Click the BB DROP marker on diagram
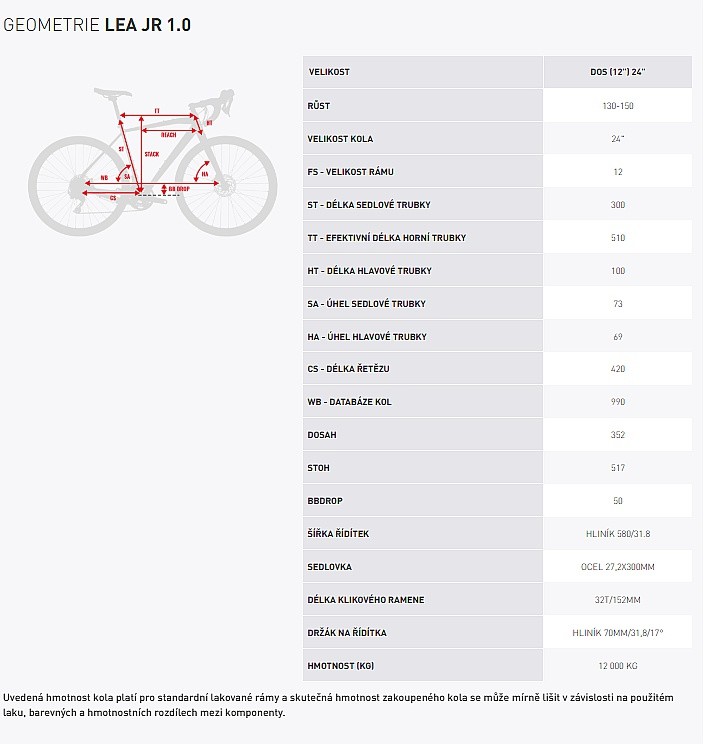 (x=178, y=187)
